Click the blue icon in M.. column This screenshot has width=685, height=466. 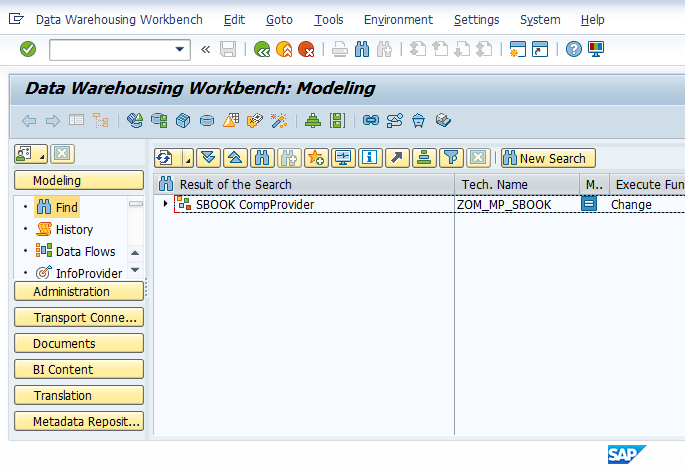pos(588,204)
